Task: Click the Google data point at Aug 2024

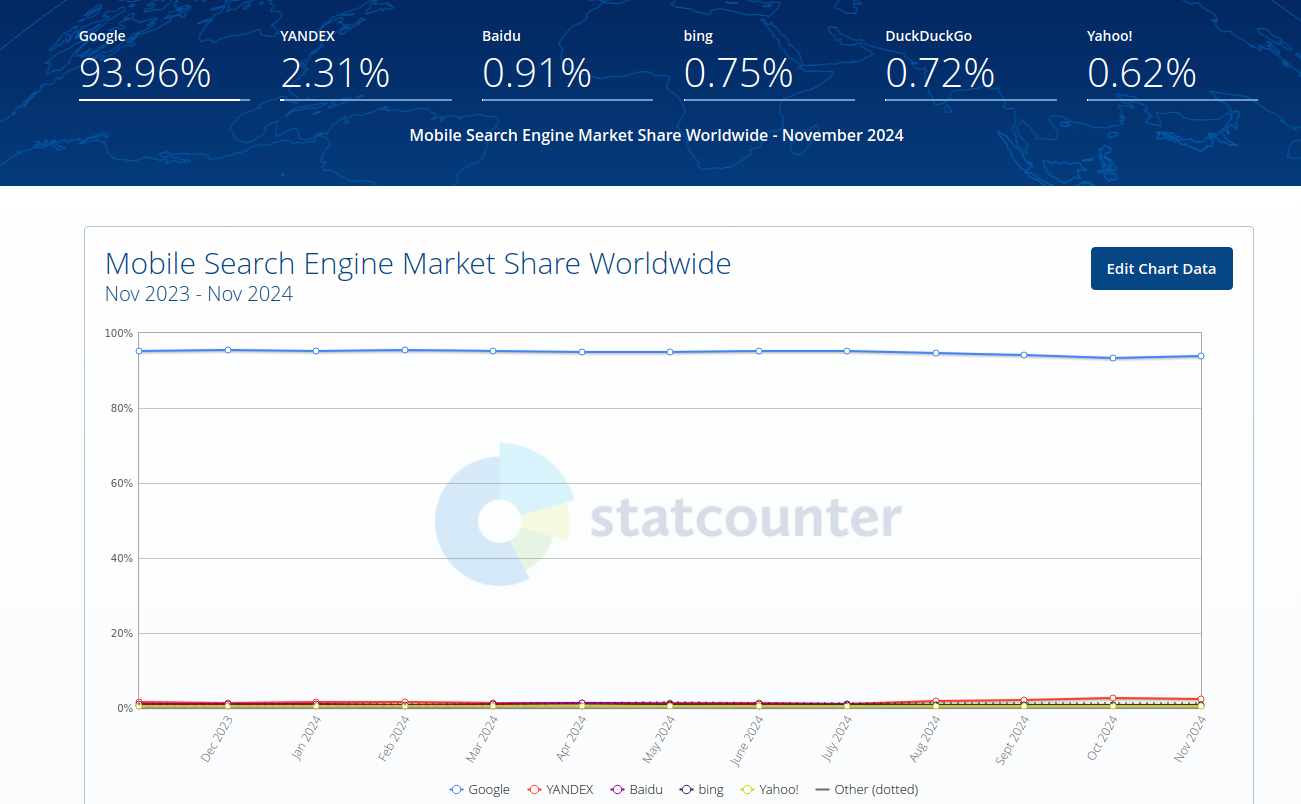Action: pyautogui.click(x=936, y=353)
